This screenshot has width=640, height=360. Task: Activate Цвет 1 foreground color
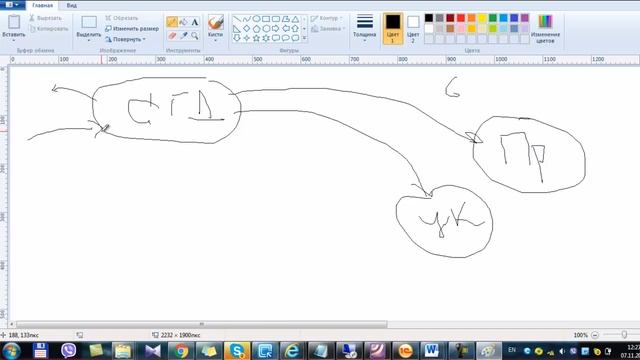pyautogui.click(x=393, y=28)
